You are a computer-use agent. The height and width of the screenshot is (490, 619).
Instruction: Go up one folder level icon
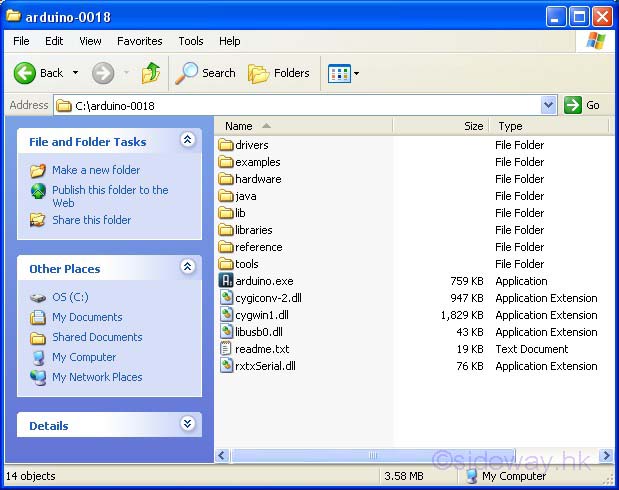tap(151, 73)
